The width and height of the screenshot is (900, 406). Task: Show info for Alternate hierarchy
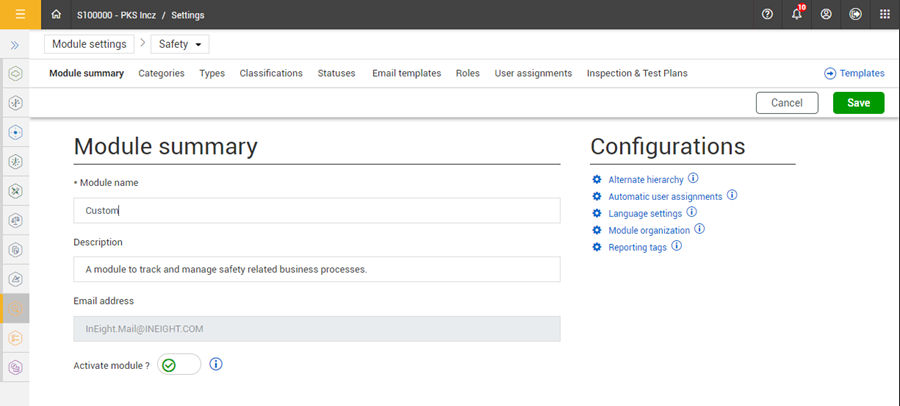692,179
